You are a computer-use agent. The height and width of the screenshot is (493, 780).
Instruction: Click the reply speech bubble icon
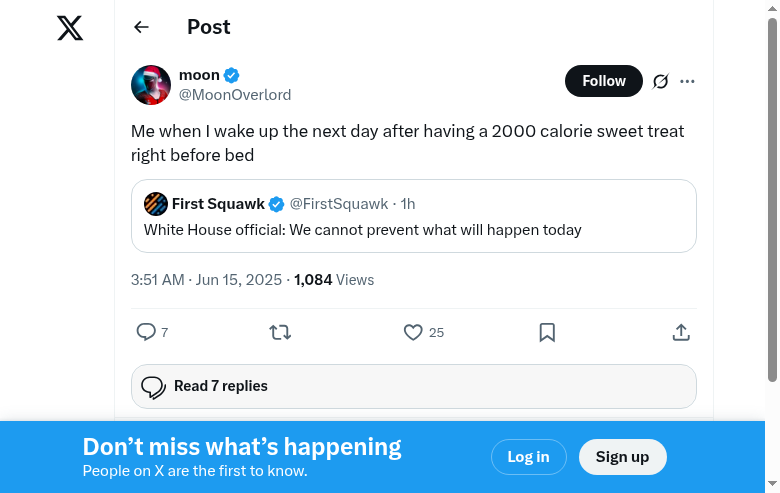146,332
